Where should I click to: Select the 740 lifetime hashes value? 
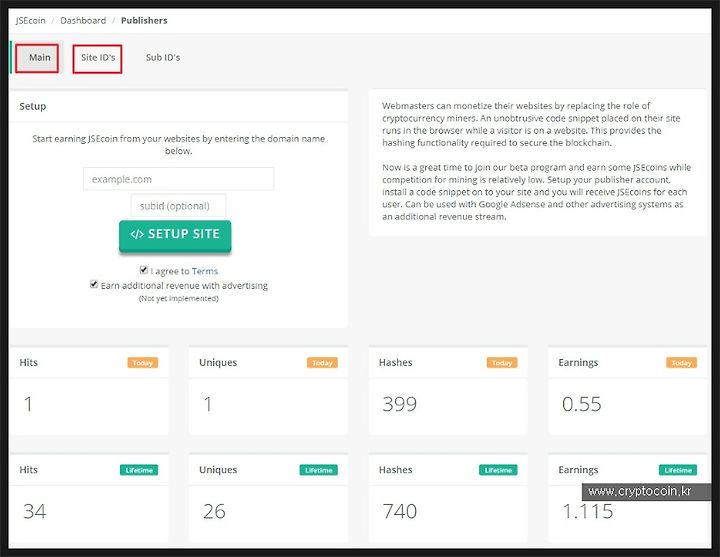pyautogui.click(x=399, y=512)
